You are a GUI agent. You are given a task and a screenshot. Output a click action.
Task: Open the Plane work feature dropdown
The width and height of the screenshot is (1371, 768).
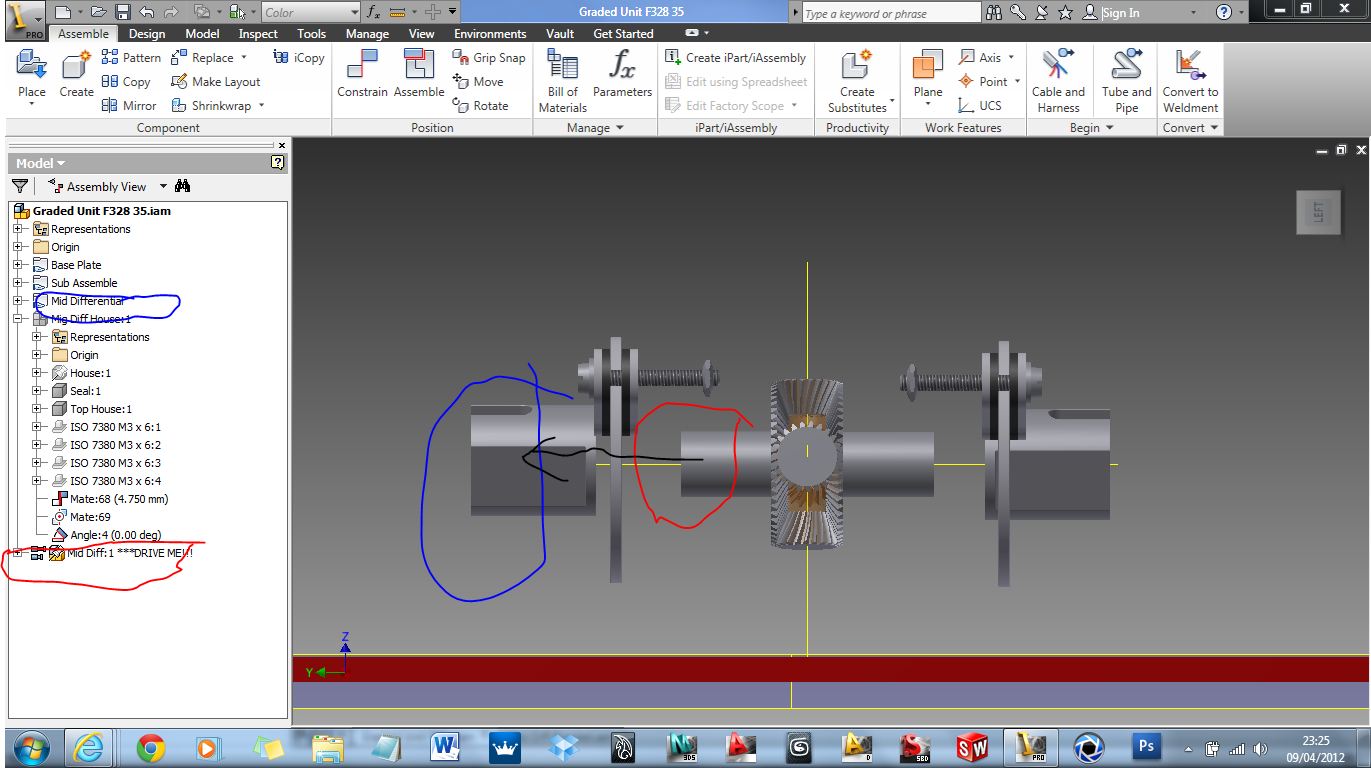coord(927,104)
